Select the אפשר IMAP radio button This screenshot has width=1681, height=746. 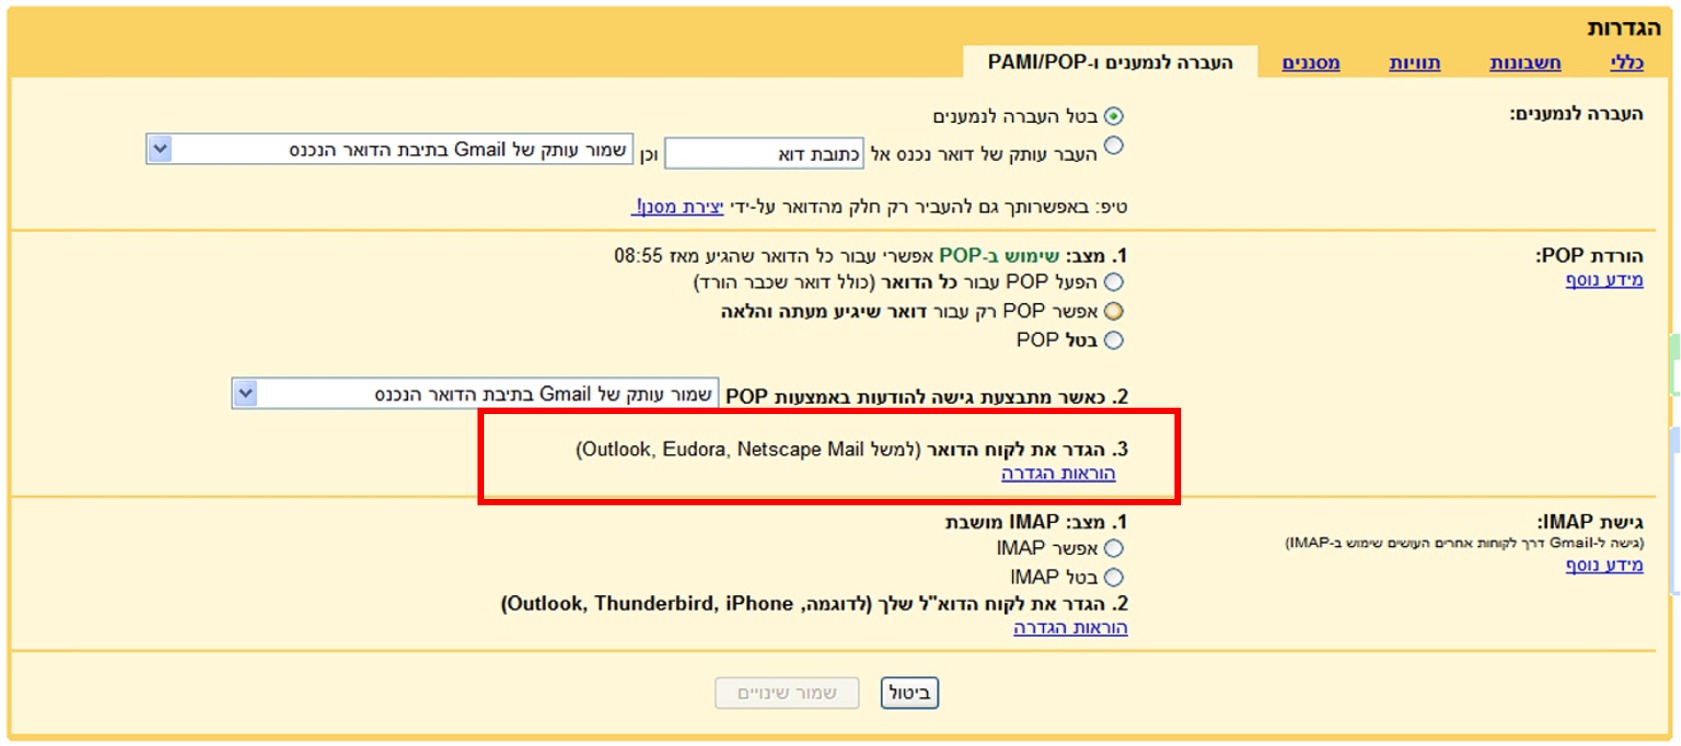(x=1113, y=548)
